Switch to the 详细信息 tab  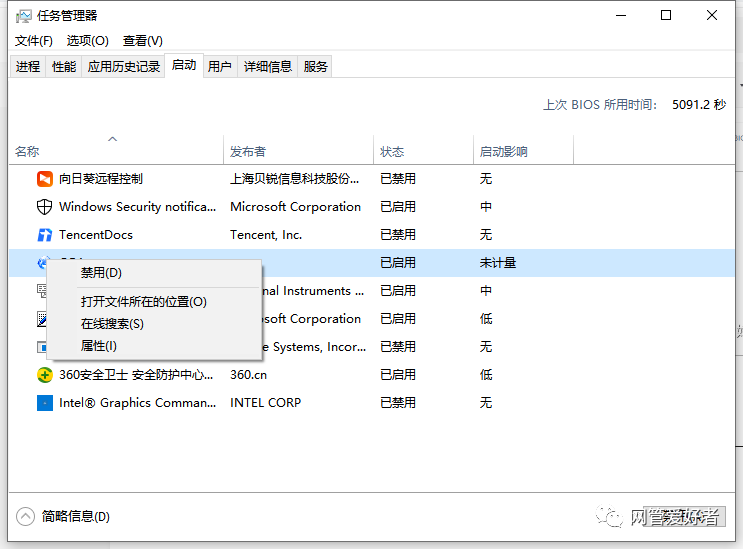[x=268, y=66]
